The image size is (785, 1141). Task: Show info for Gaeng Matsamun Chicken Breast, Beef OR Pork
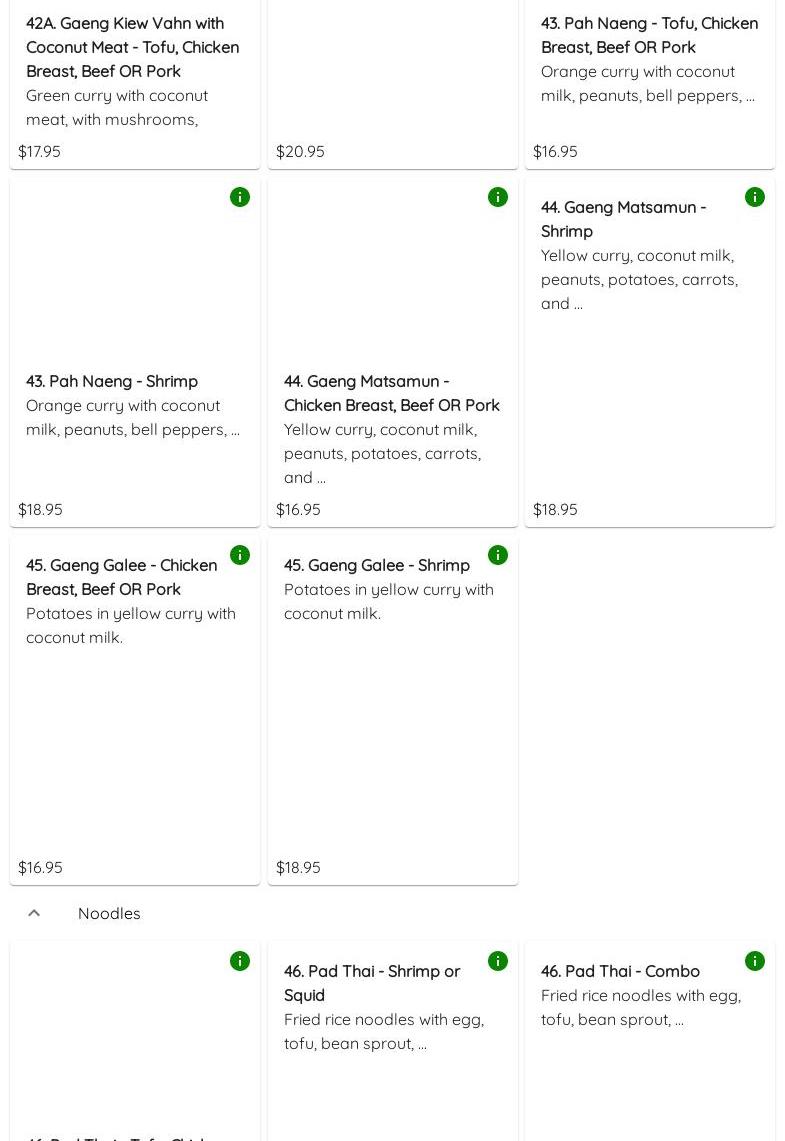pos(498,197)
